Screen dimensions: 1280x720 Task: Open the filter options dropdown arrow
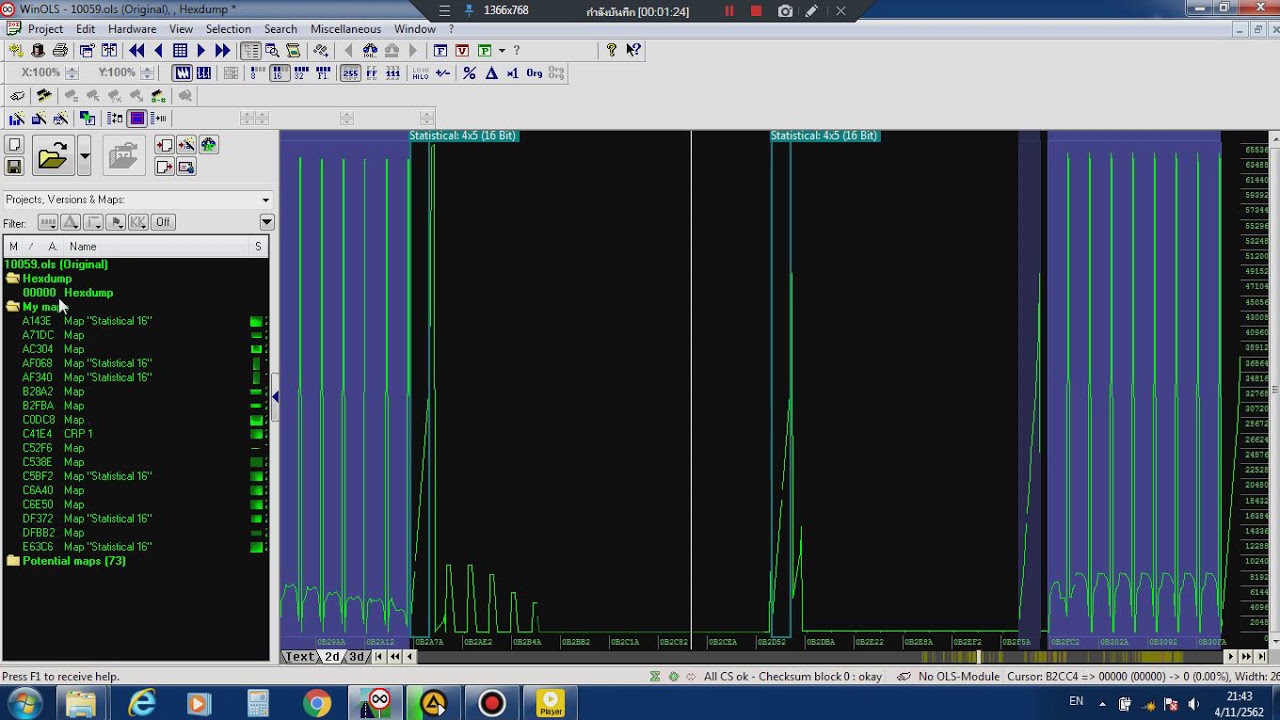(266, 222)
